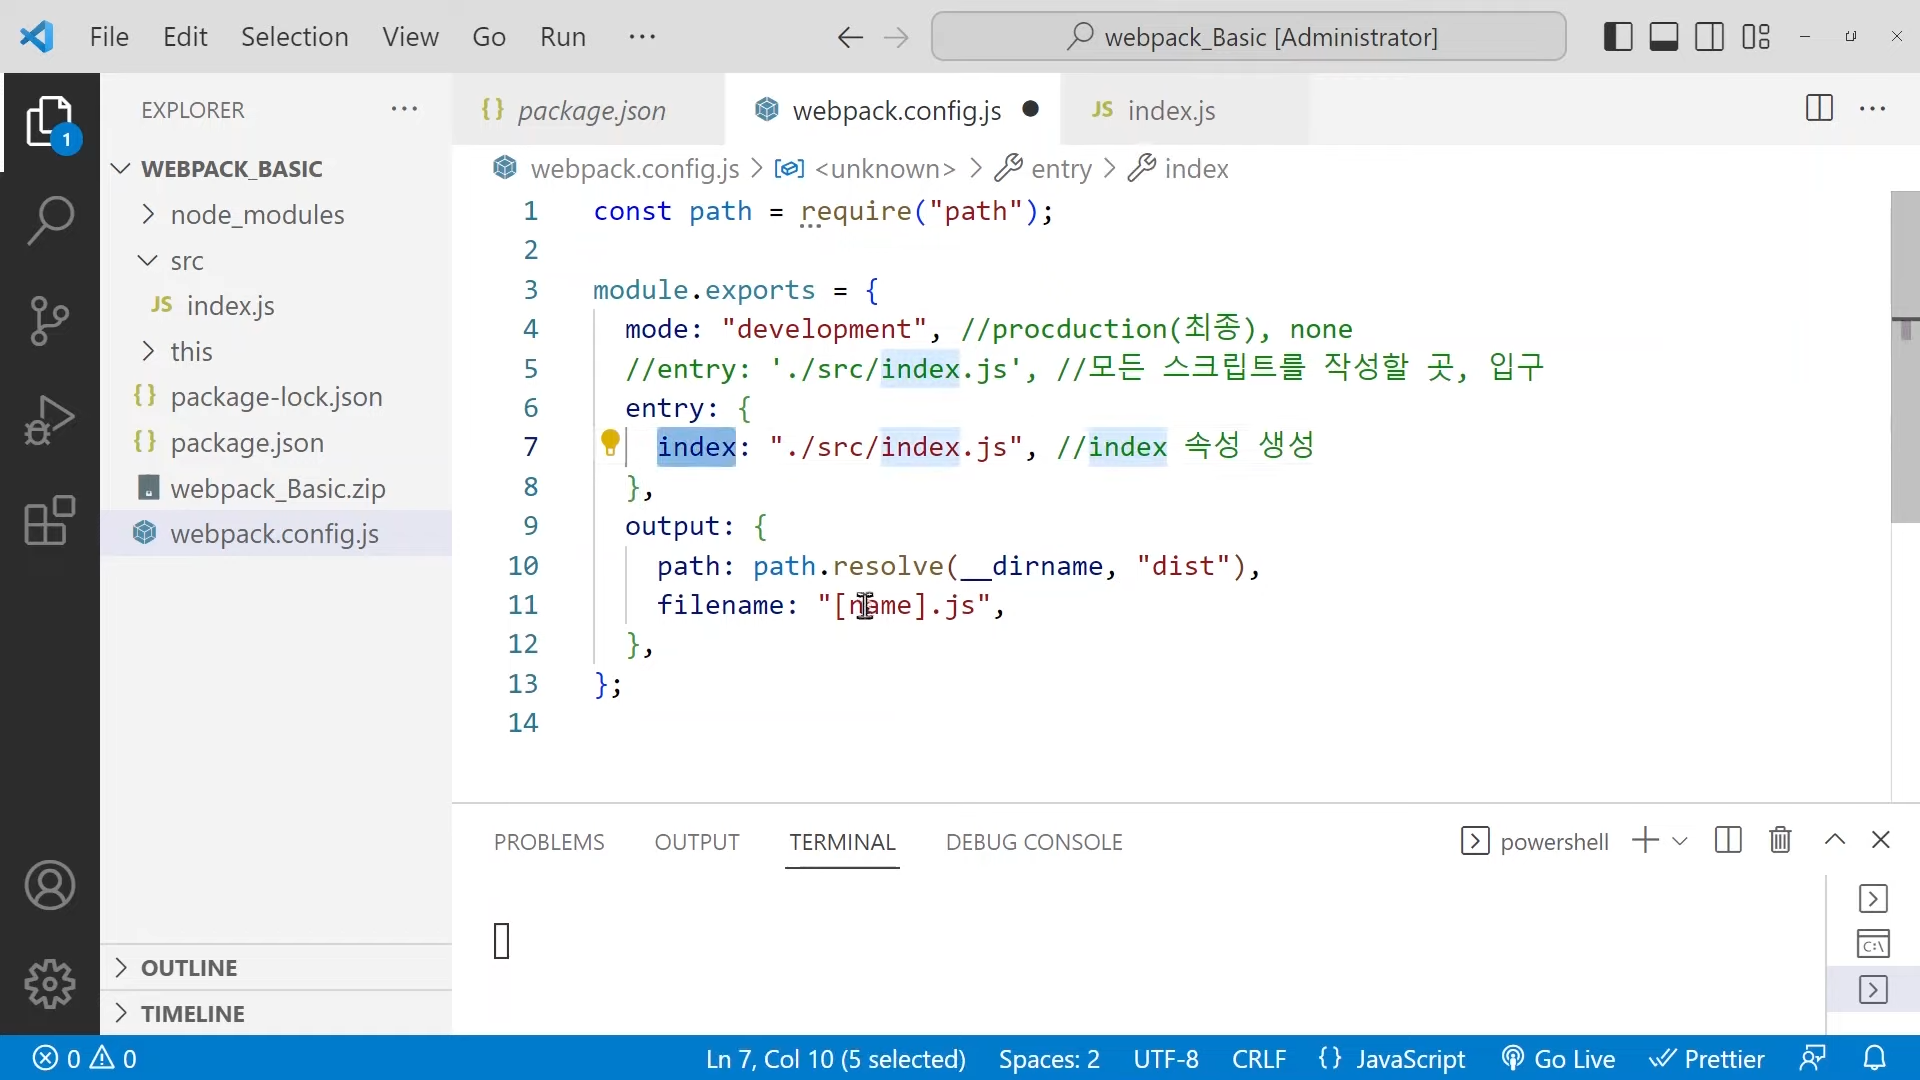This screenshot has height=1080, width=1920.
Task: Toggle the secondary side bar
Action: (1709, 37)
